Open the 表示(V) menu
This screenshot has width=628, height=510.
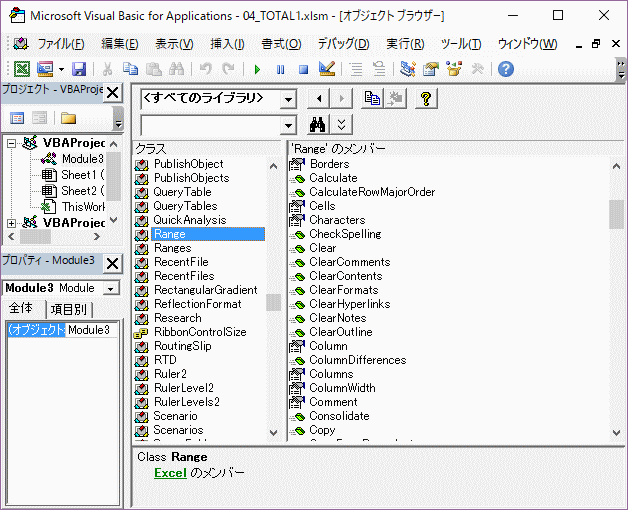tap(174, 44)
